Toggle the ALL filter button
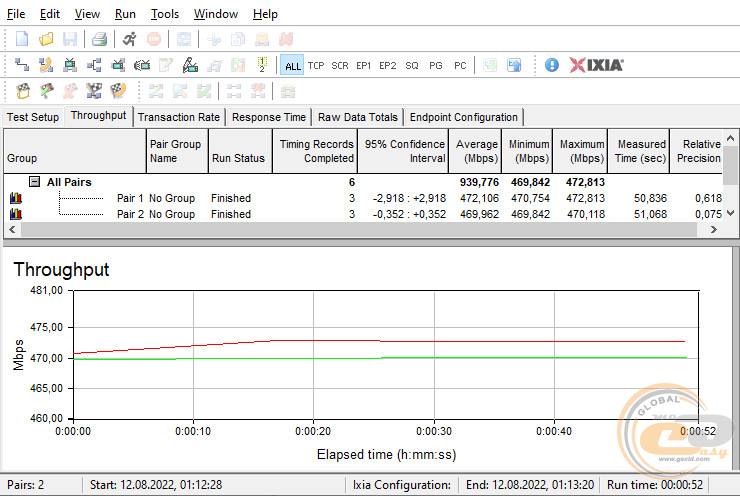 pyautogui.click(x=292, y=66)
